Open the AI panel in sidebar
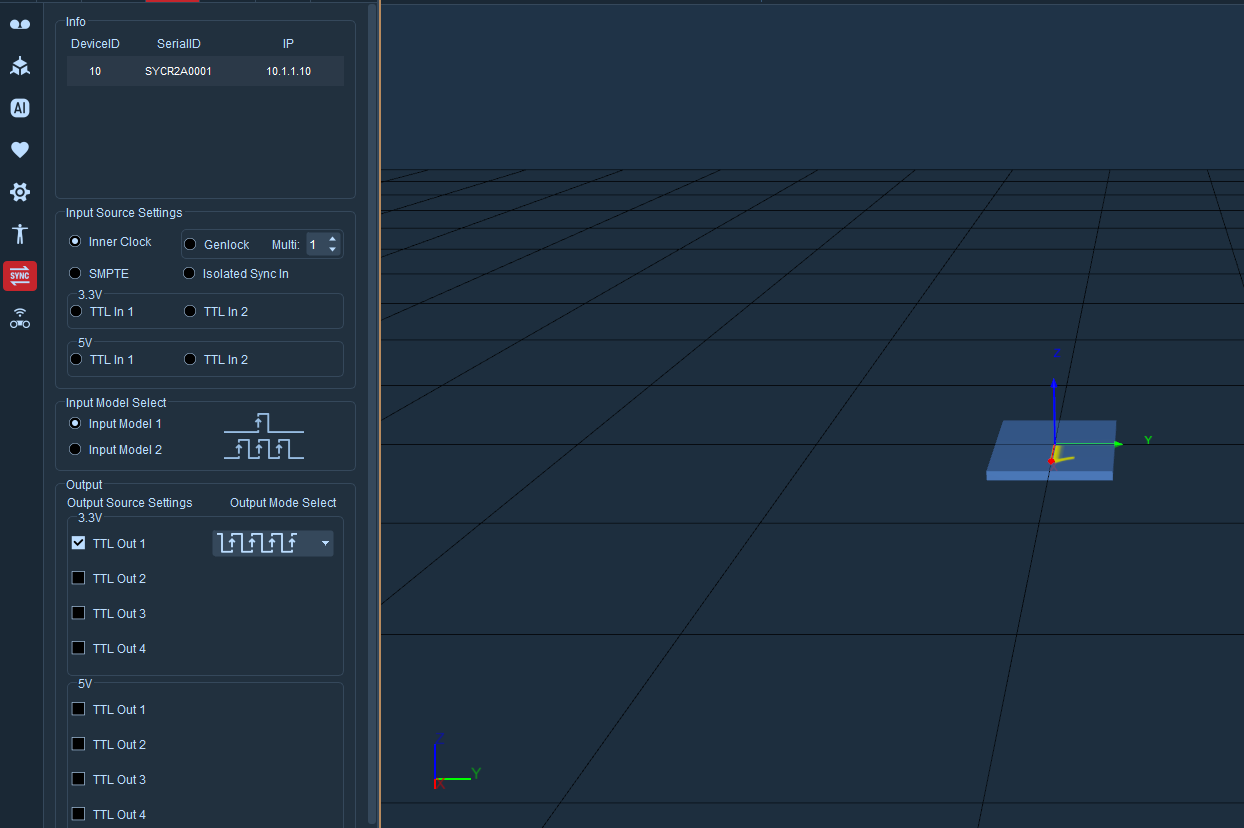1244x828 pixels. [x=20, y=108]
